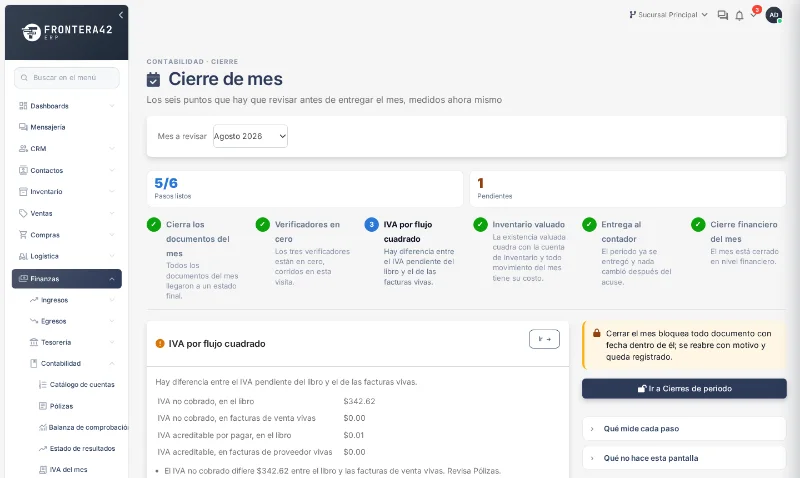Open the tasks icon with red badge

coord(754,14)
